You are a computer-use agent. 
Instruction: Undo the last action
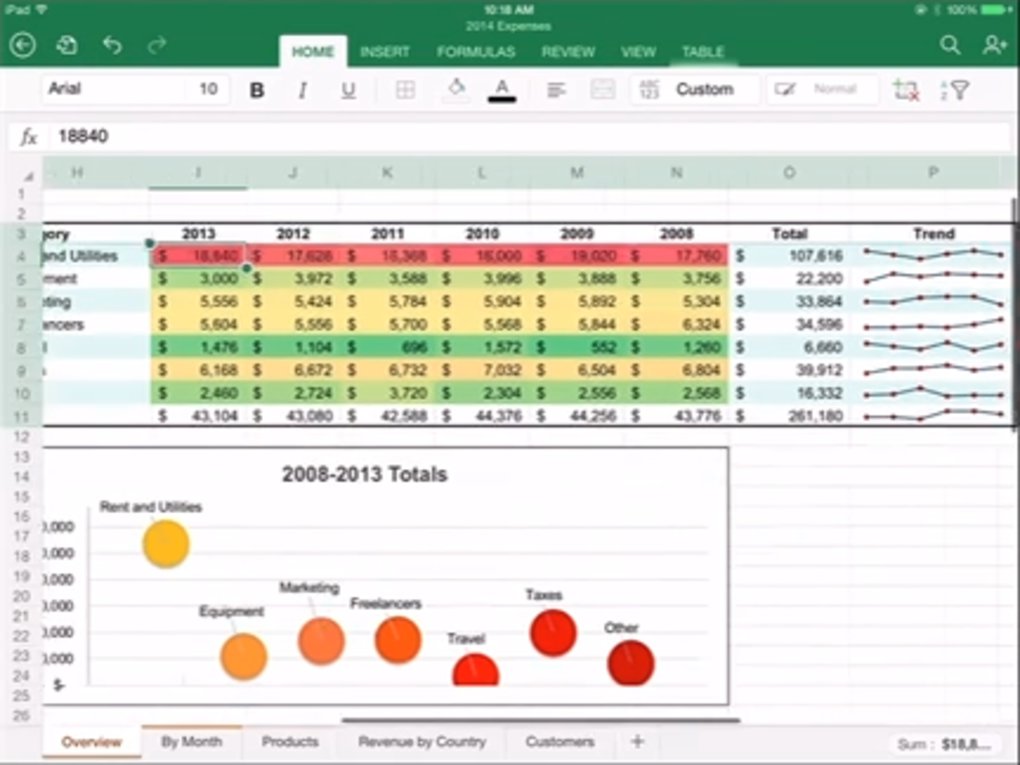click(112, 46)
